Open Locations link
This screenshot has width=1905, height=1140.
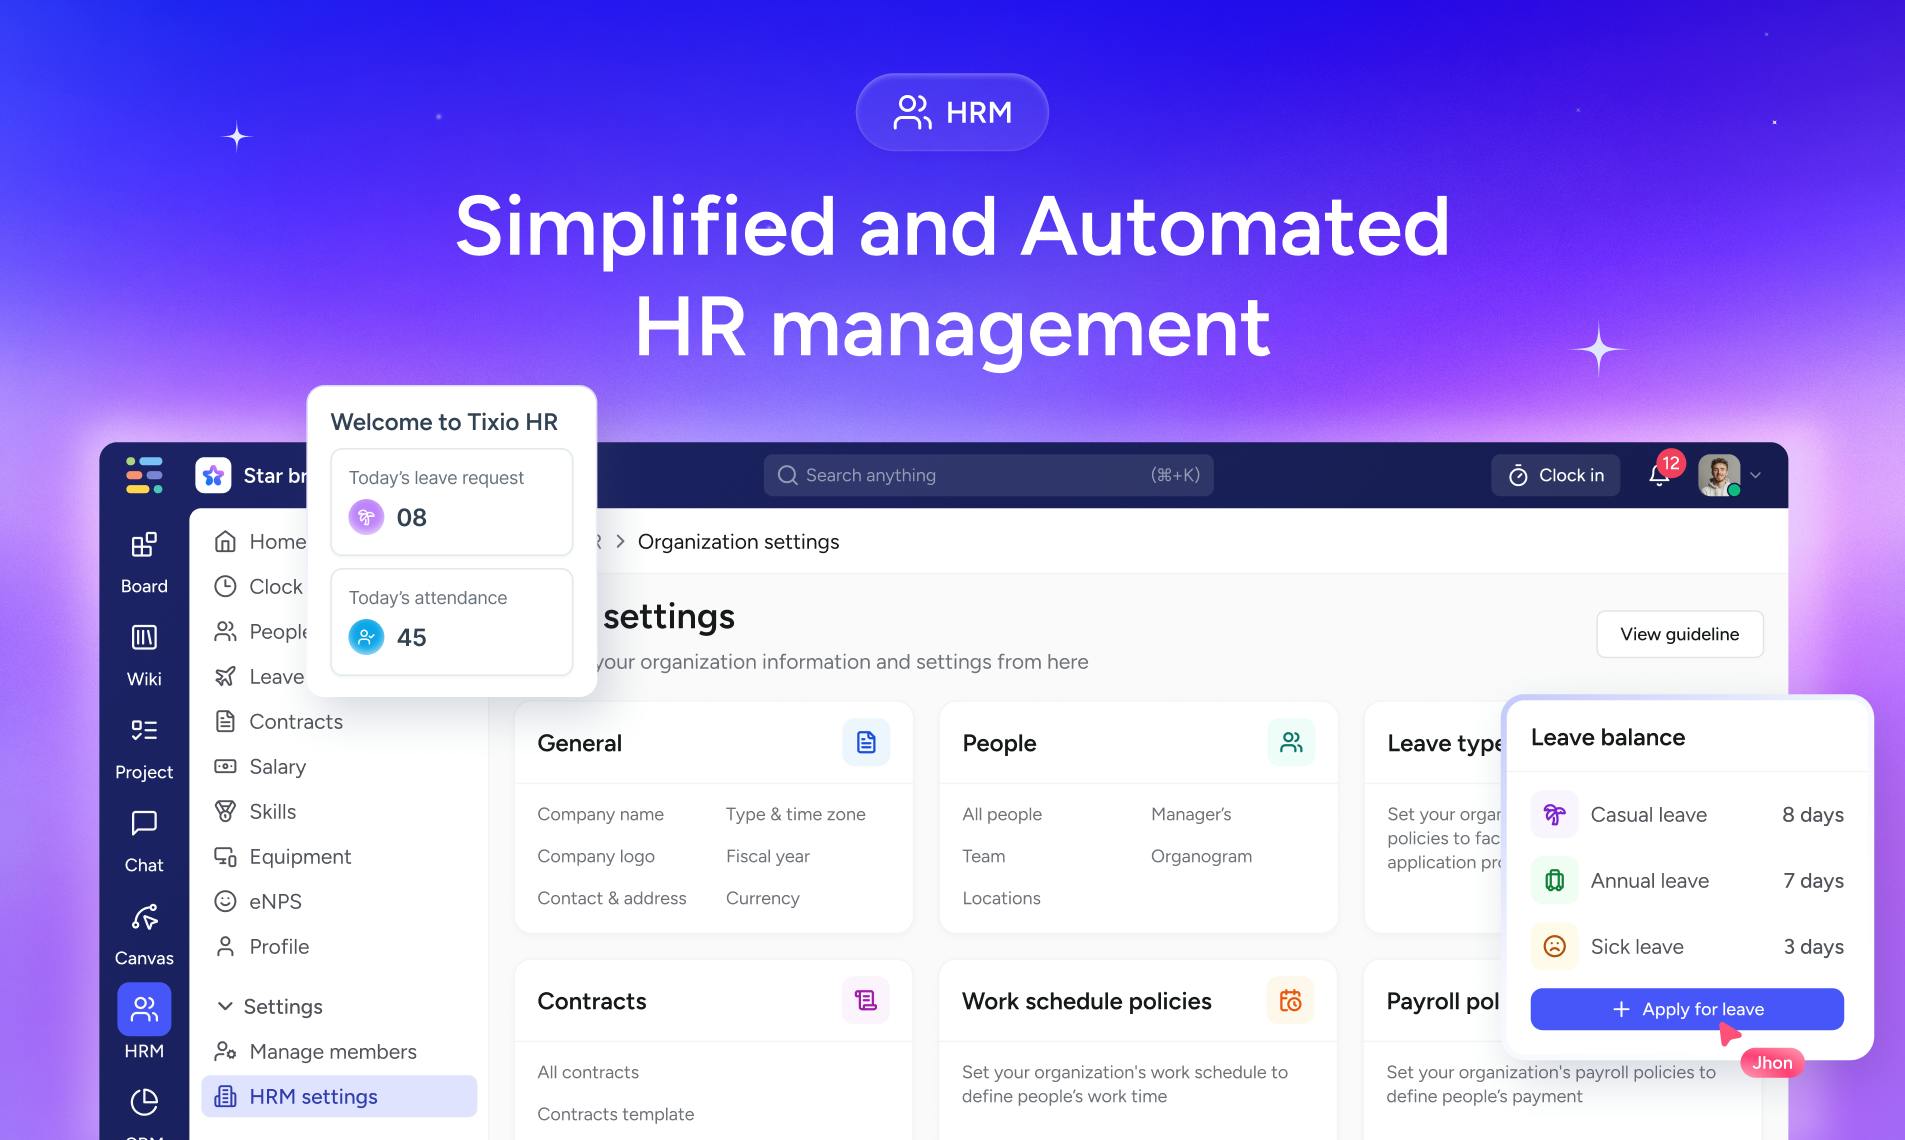coord(1001,898)
